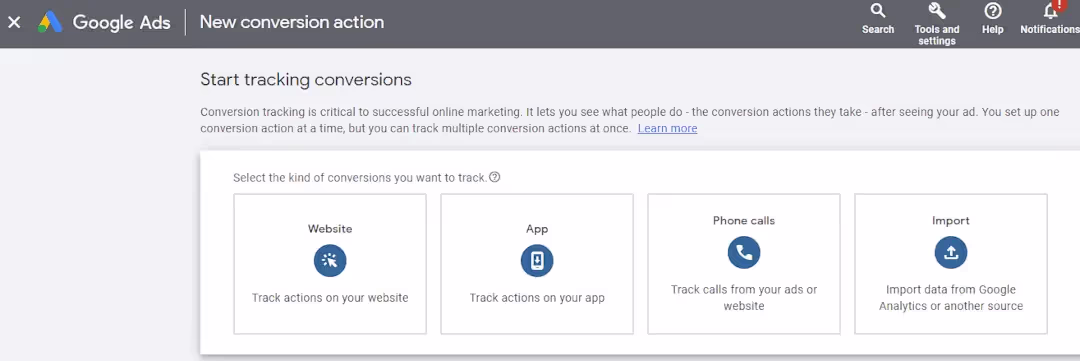Click the Notifications label in header
1080x361 pixels.
(x=1050, y=30)
